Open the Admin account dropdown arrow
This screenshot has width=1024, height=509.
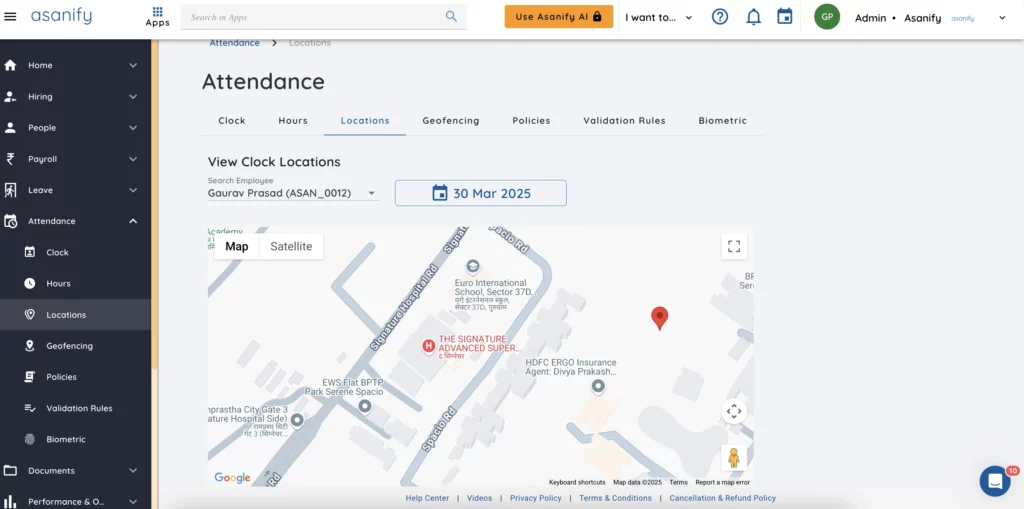[x=1002, y=18]
